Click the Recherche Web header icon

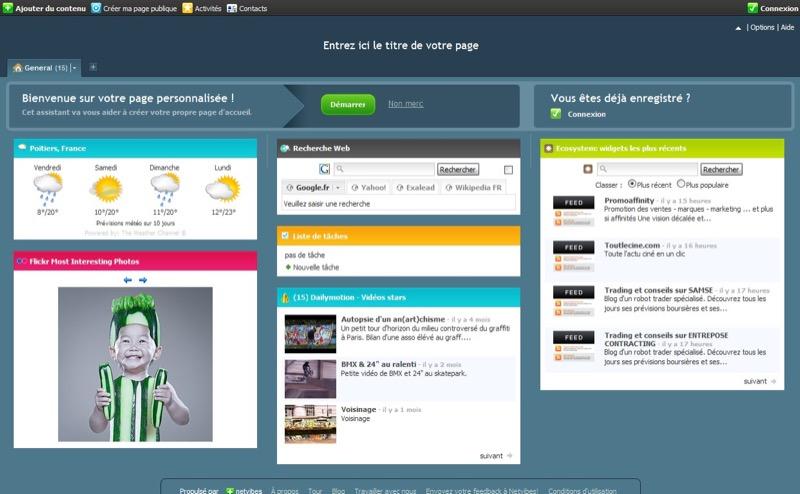pyautogui.click(x=285, y=148)
